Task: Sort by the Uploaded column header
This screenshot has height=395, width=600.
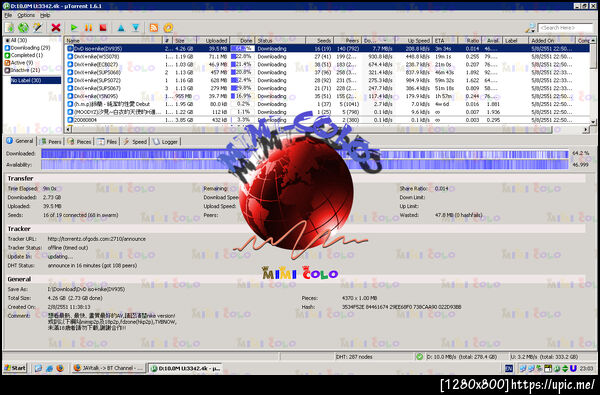Action: click(213, 41)
